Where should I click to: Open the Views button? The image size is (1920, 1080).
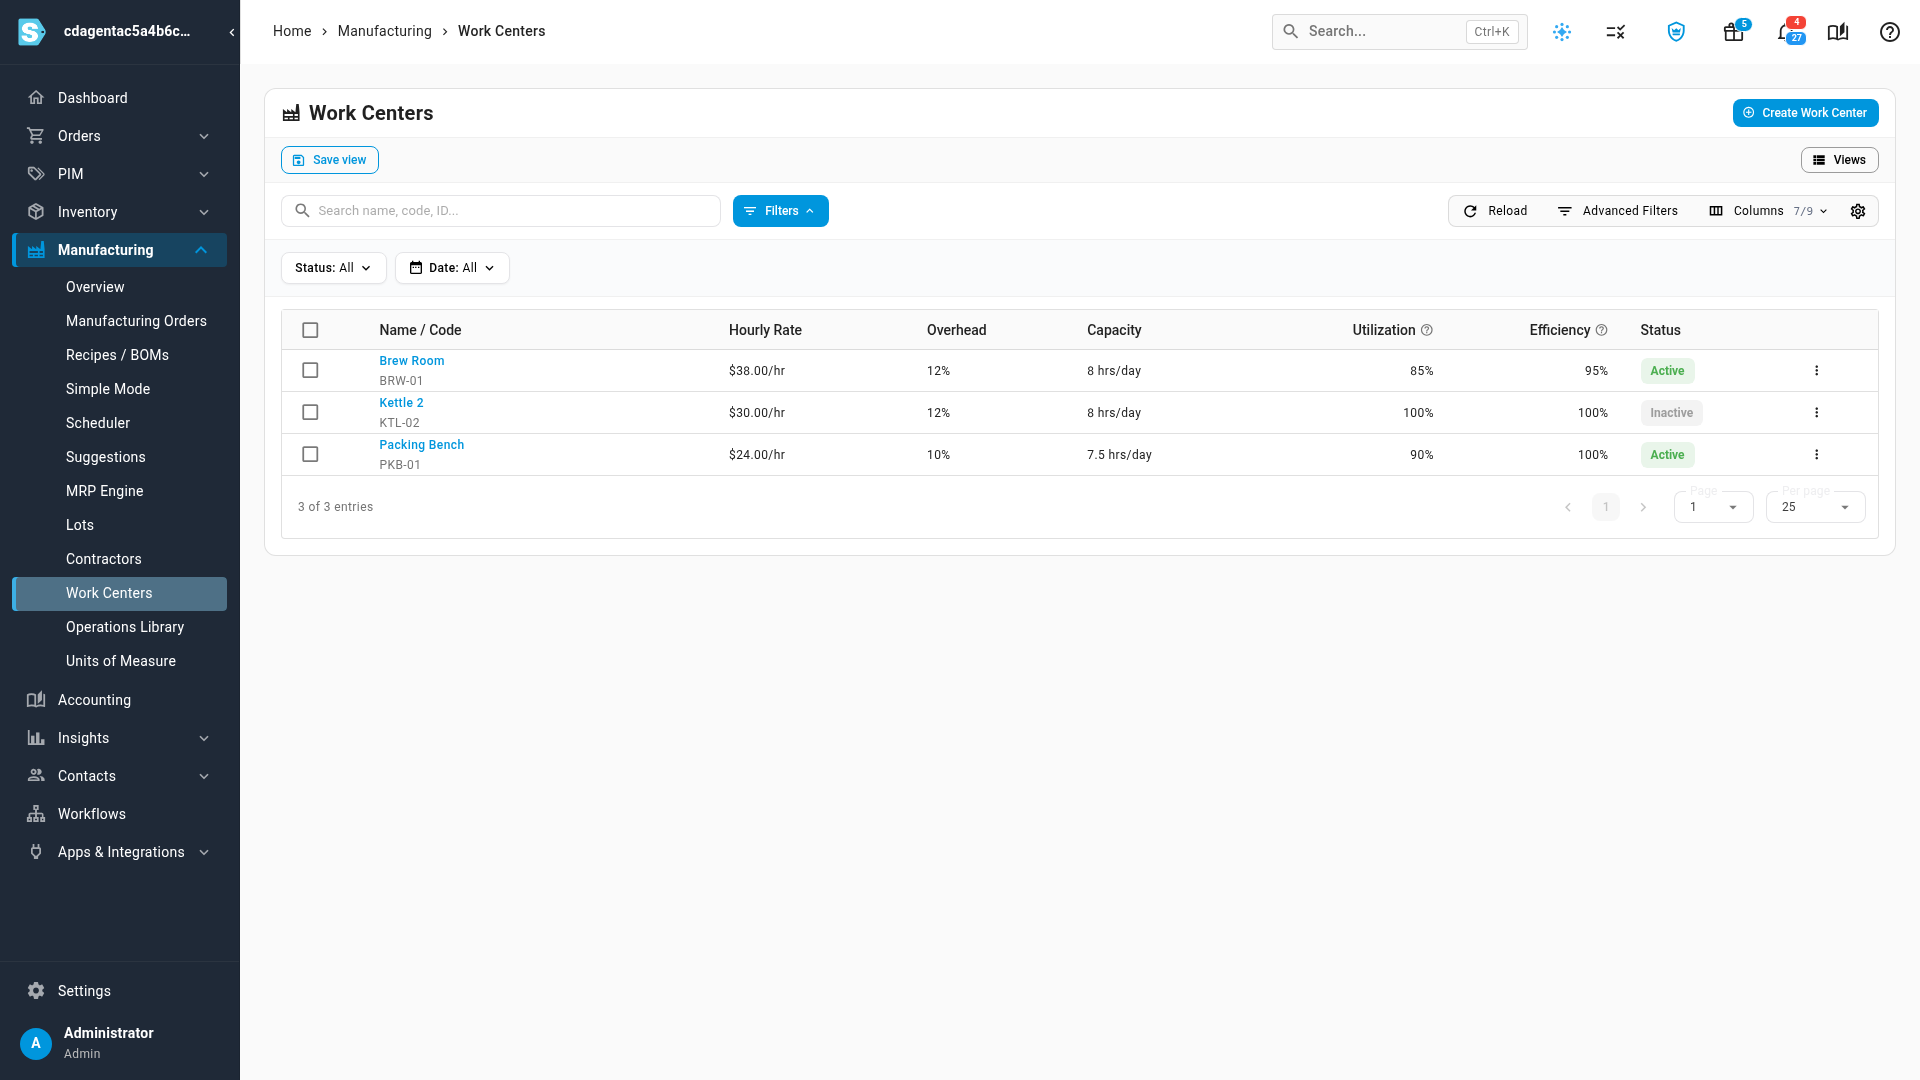[1839, 160]
